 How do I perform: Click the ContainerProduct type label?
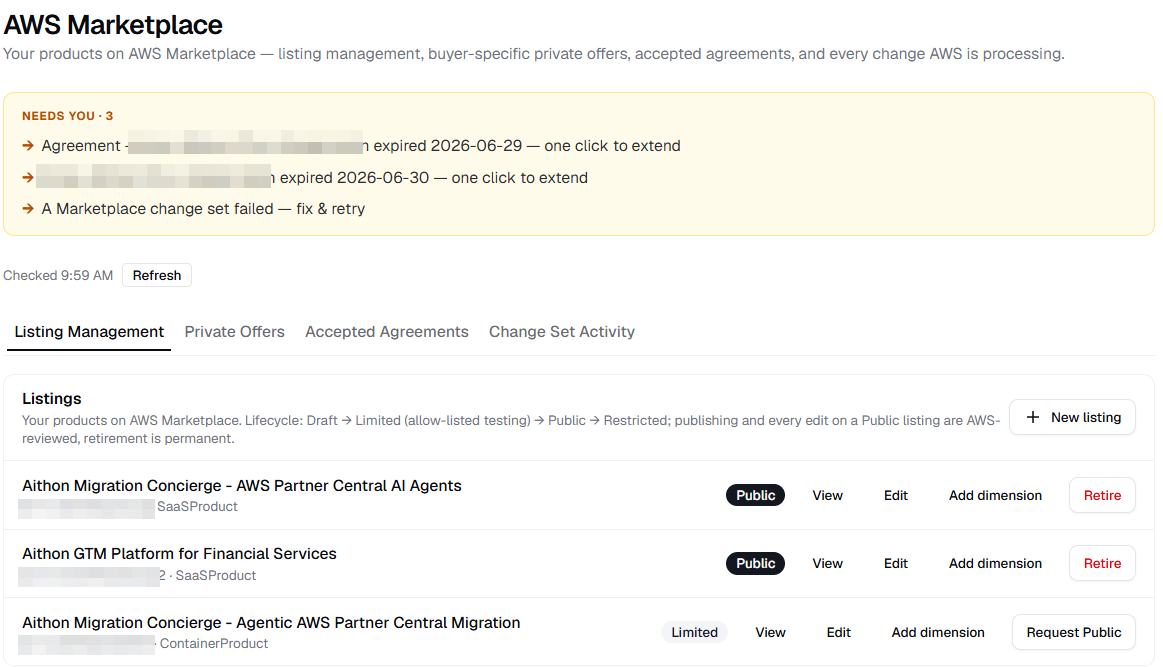(x=214, y=644)
